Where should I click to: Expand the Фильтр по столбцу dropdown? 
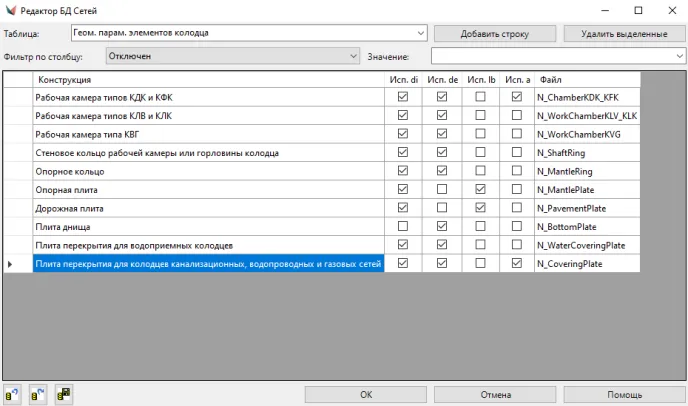[x=354, y=56]
